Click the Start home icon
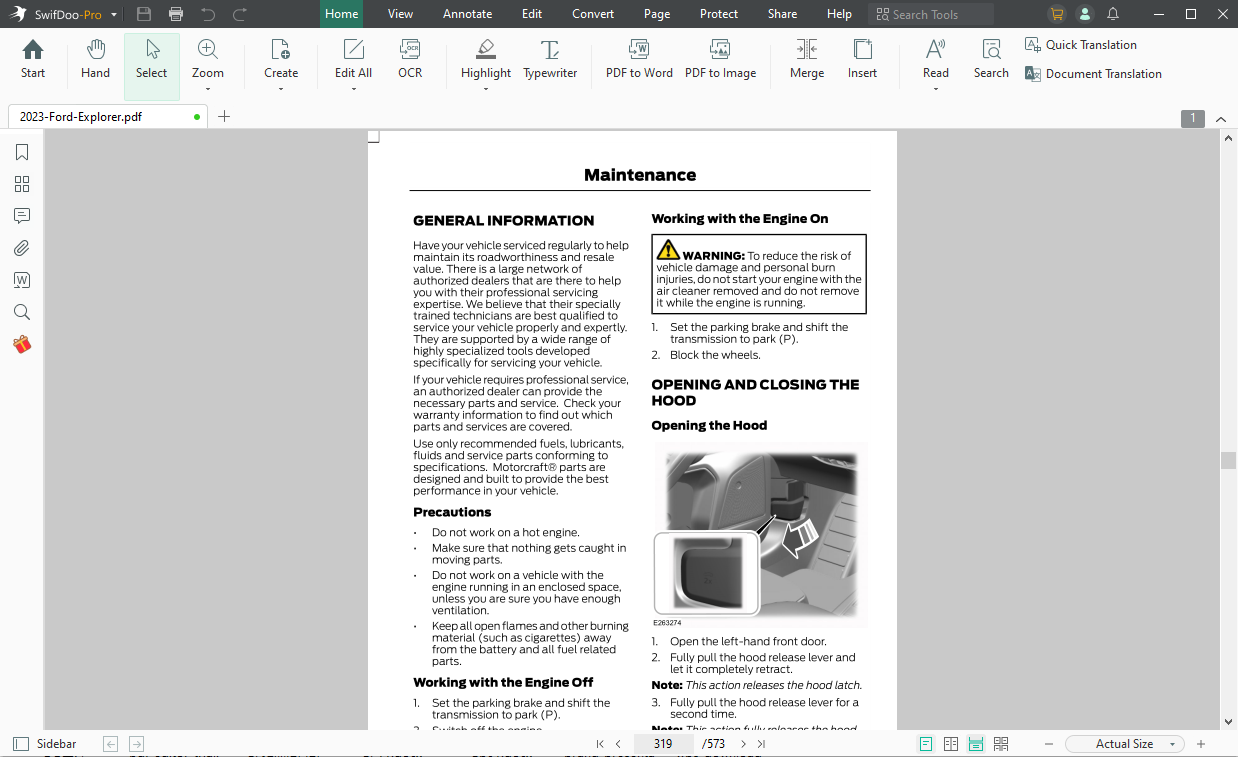1238x757 pixels. click(x=33, y=59)
